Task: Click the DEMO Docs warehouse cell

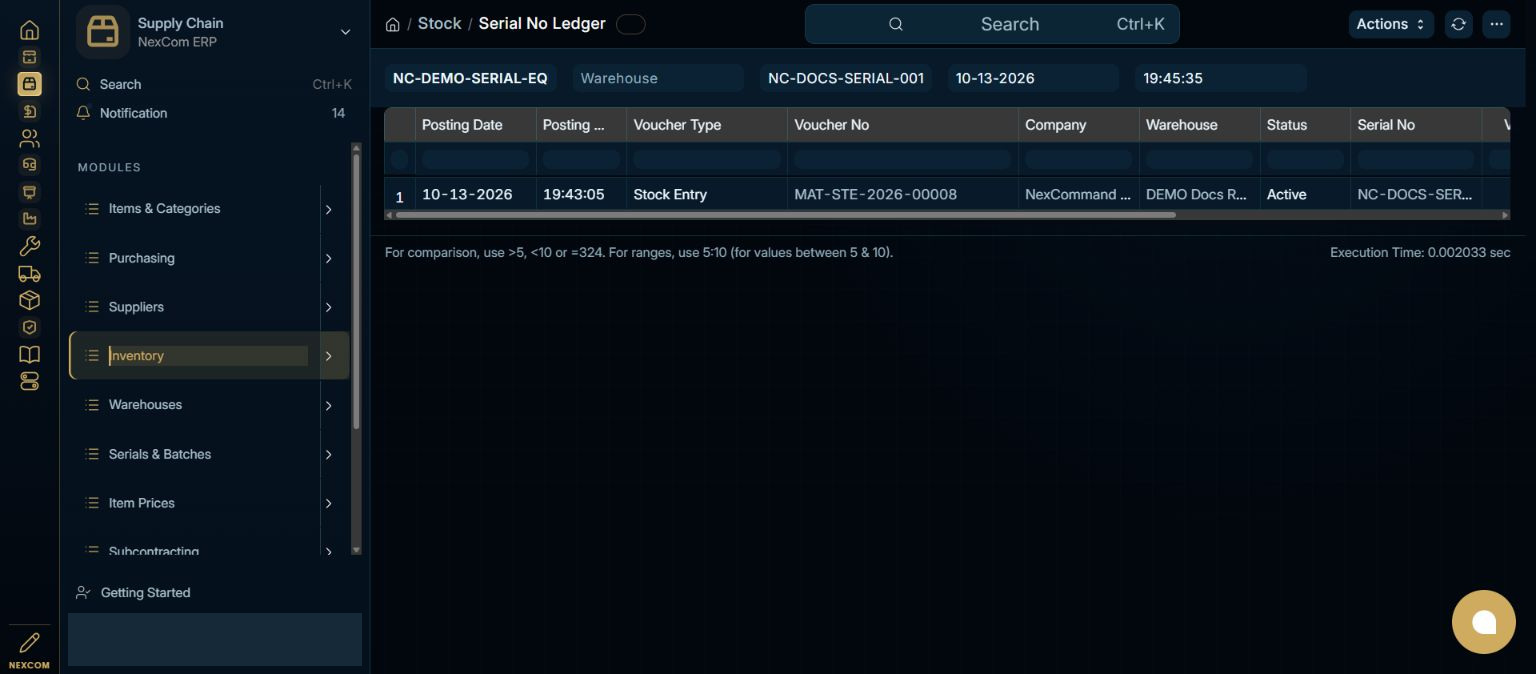Action: coord(1199,194)
